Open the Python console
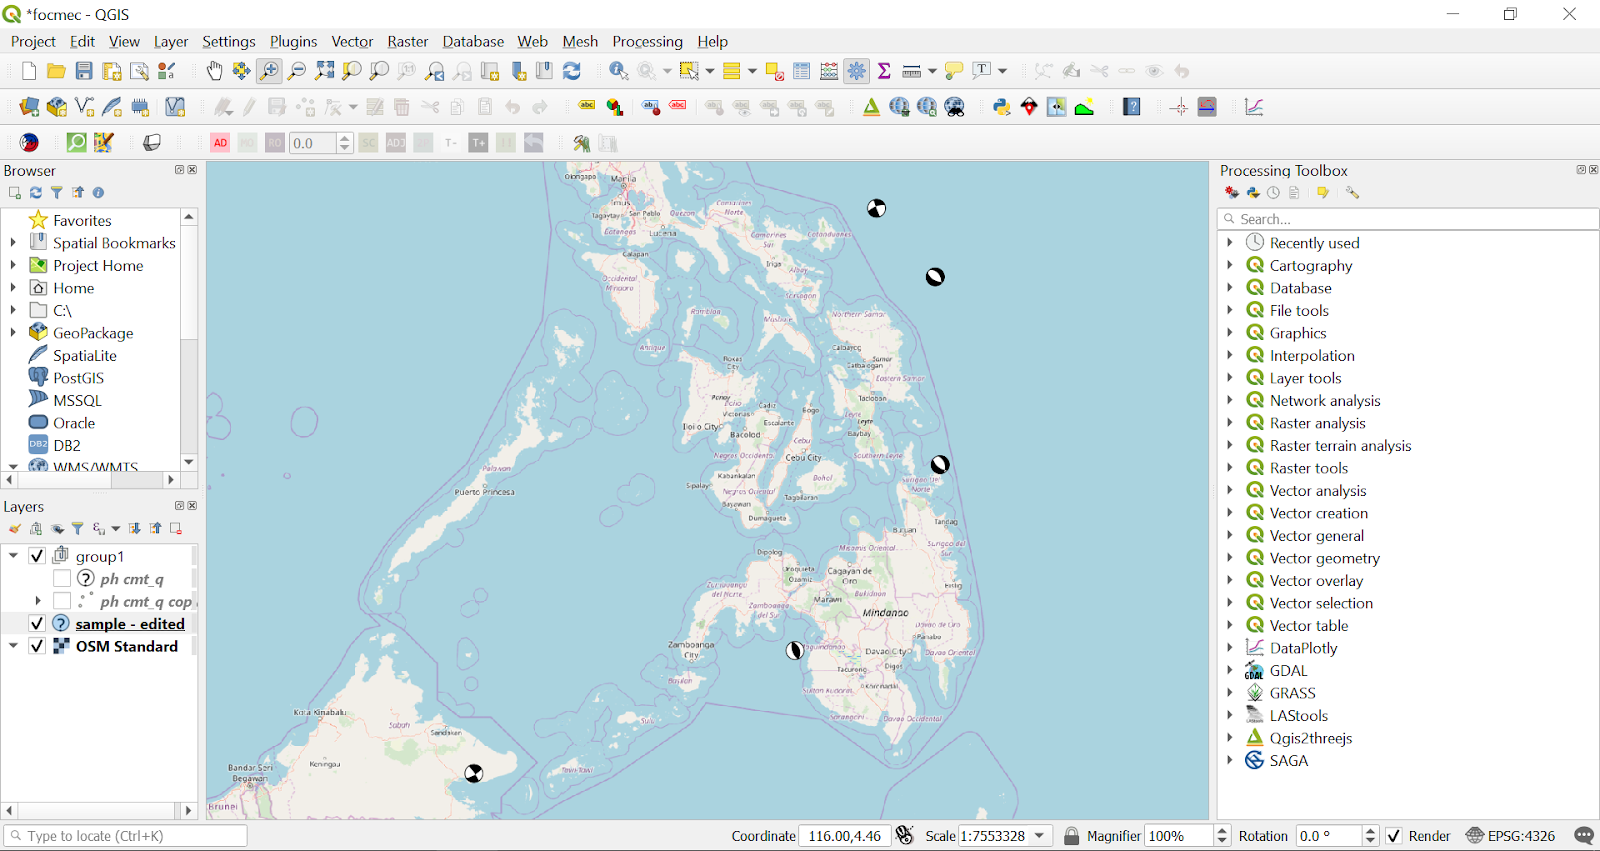This screenshot has width=1600, height=851. click(1001, 107)
